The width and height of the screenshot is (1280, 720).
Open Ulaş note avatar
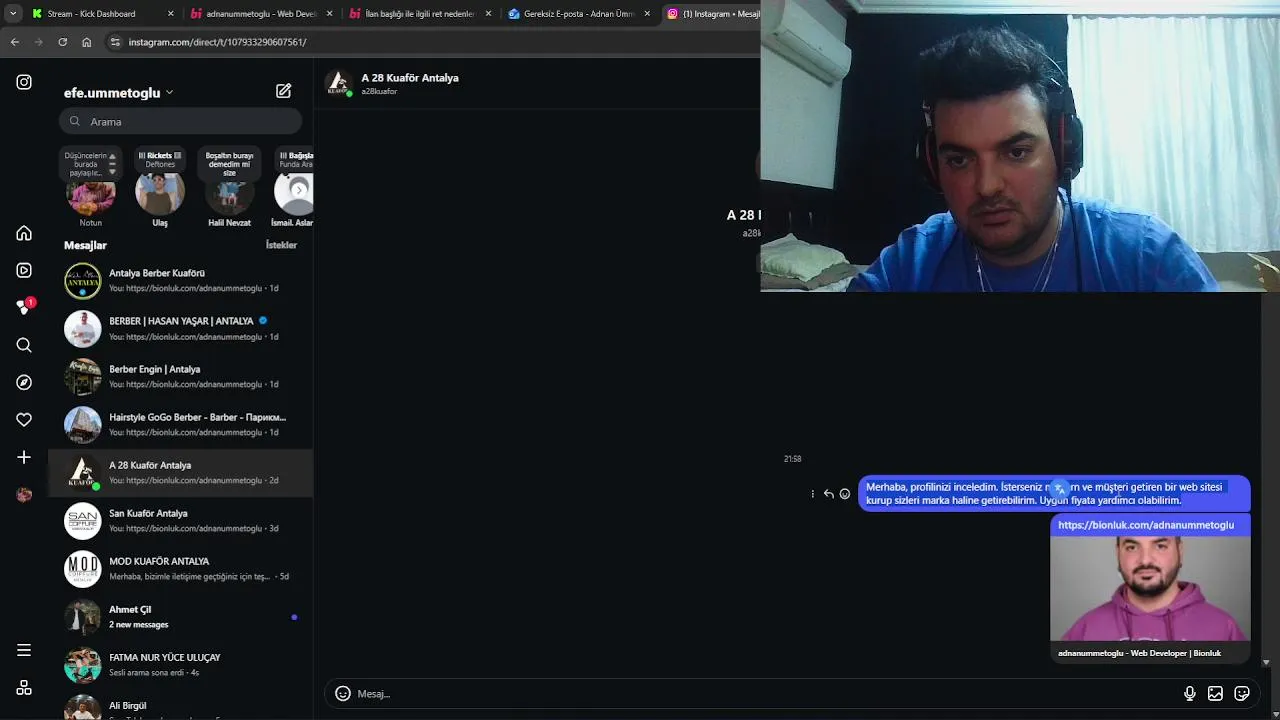click(x=160, y=194)
